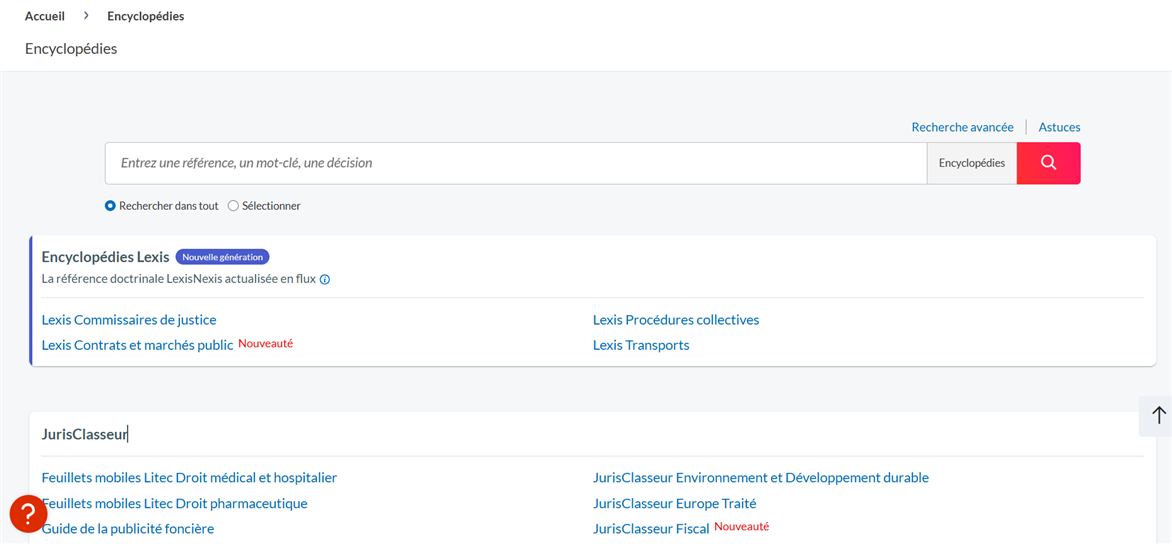Choose the 'Sélectionner' radio option
The height and width of the screenshot is (544, 1172).
point(233,206)
